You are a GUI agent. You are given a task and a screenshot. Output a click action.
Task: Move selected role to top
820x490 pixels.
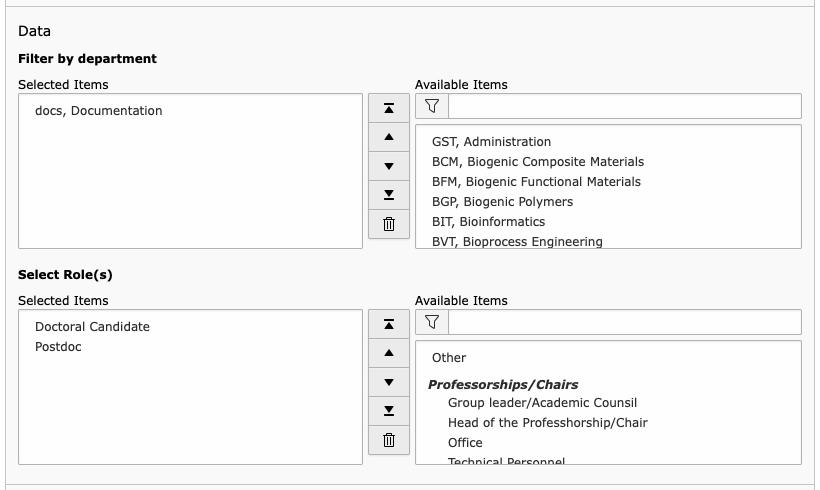tap(389, 324)
